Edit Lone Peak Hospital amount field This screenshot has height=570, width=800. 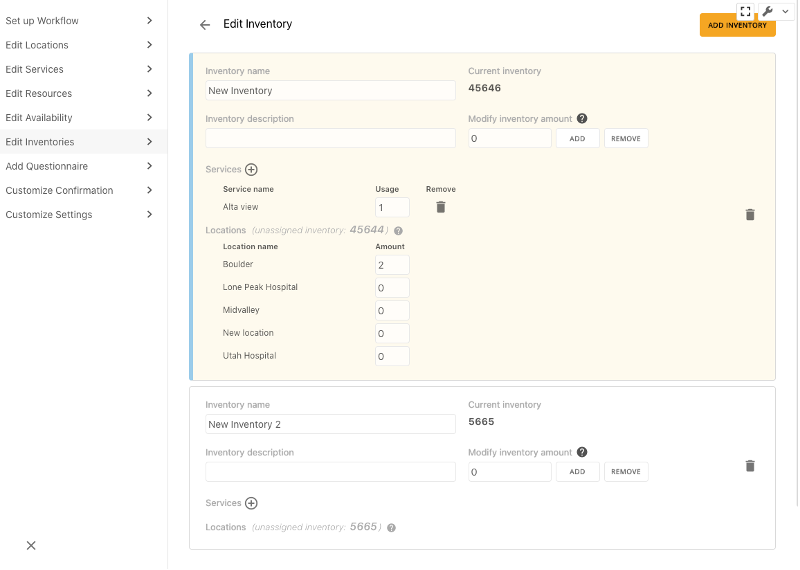392,288
